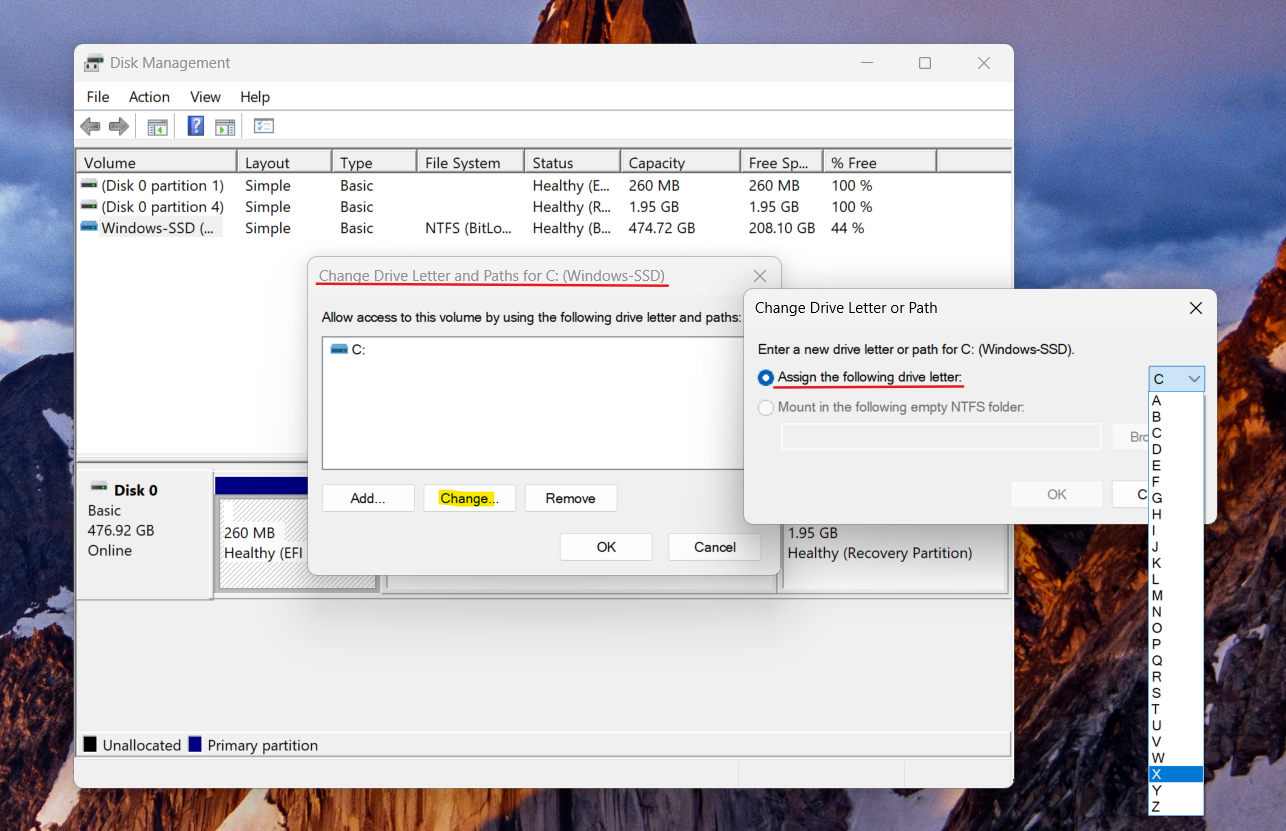
Task: Click the Back arrow in Disk Management toolbar
Action: [x=90, y=126]
